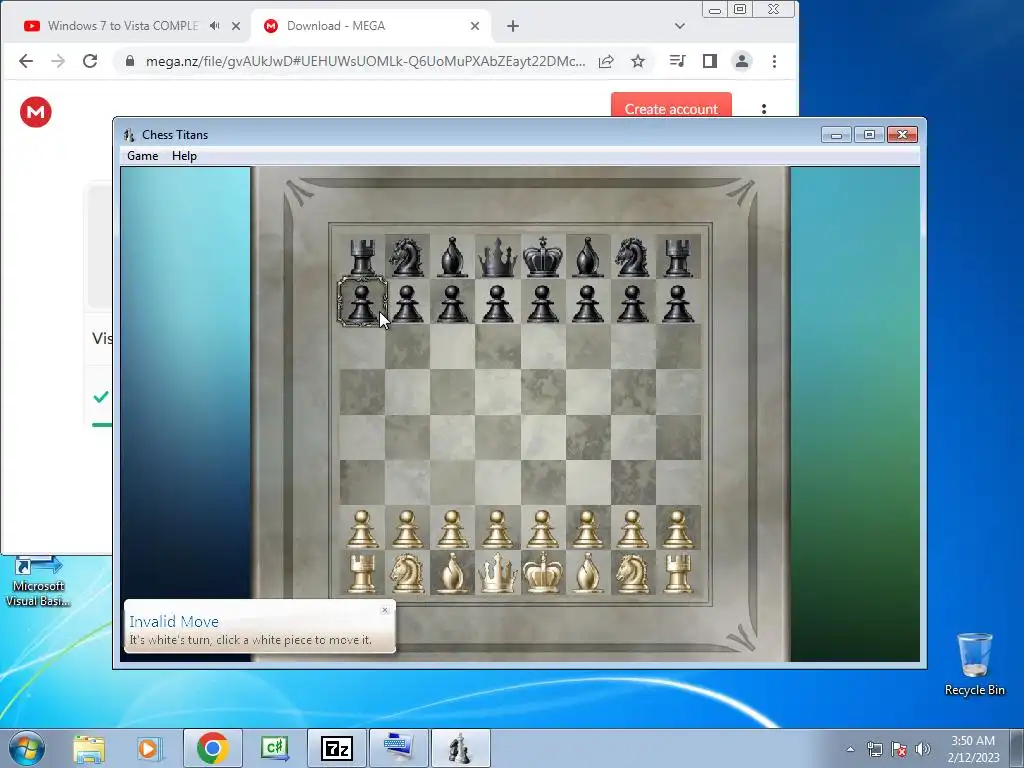Viewport: 1024px width, 768px height.
Task: Switch to Chrome on the taskbar
Action: pos(212,748)
